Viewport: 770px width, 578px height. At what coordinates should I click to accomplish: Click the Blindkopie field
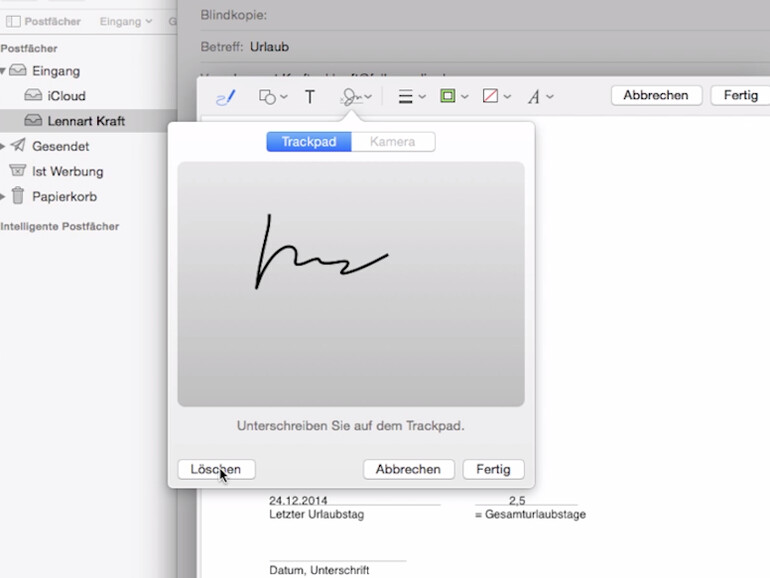click(485, 15)
